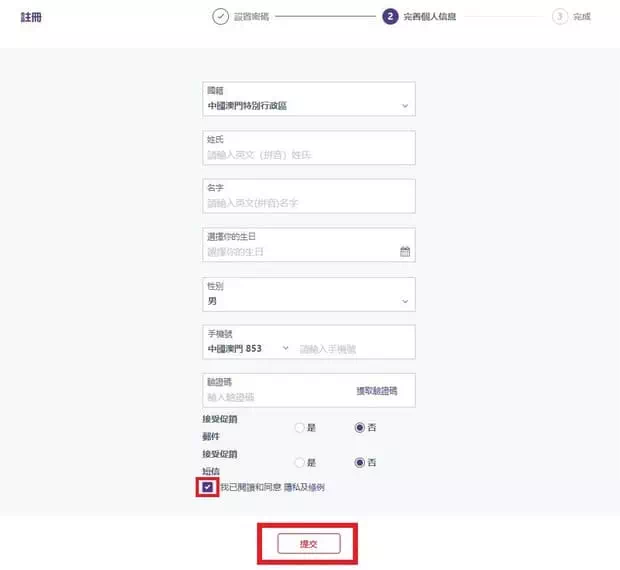The height and width of the screenshot is (570, 620).
Task: Open the privacy and terms link
Action: tap(304, 487)
